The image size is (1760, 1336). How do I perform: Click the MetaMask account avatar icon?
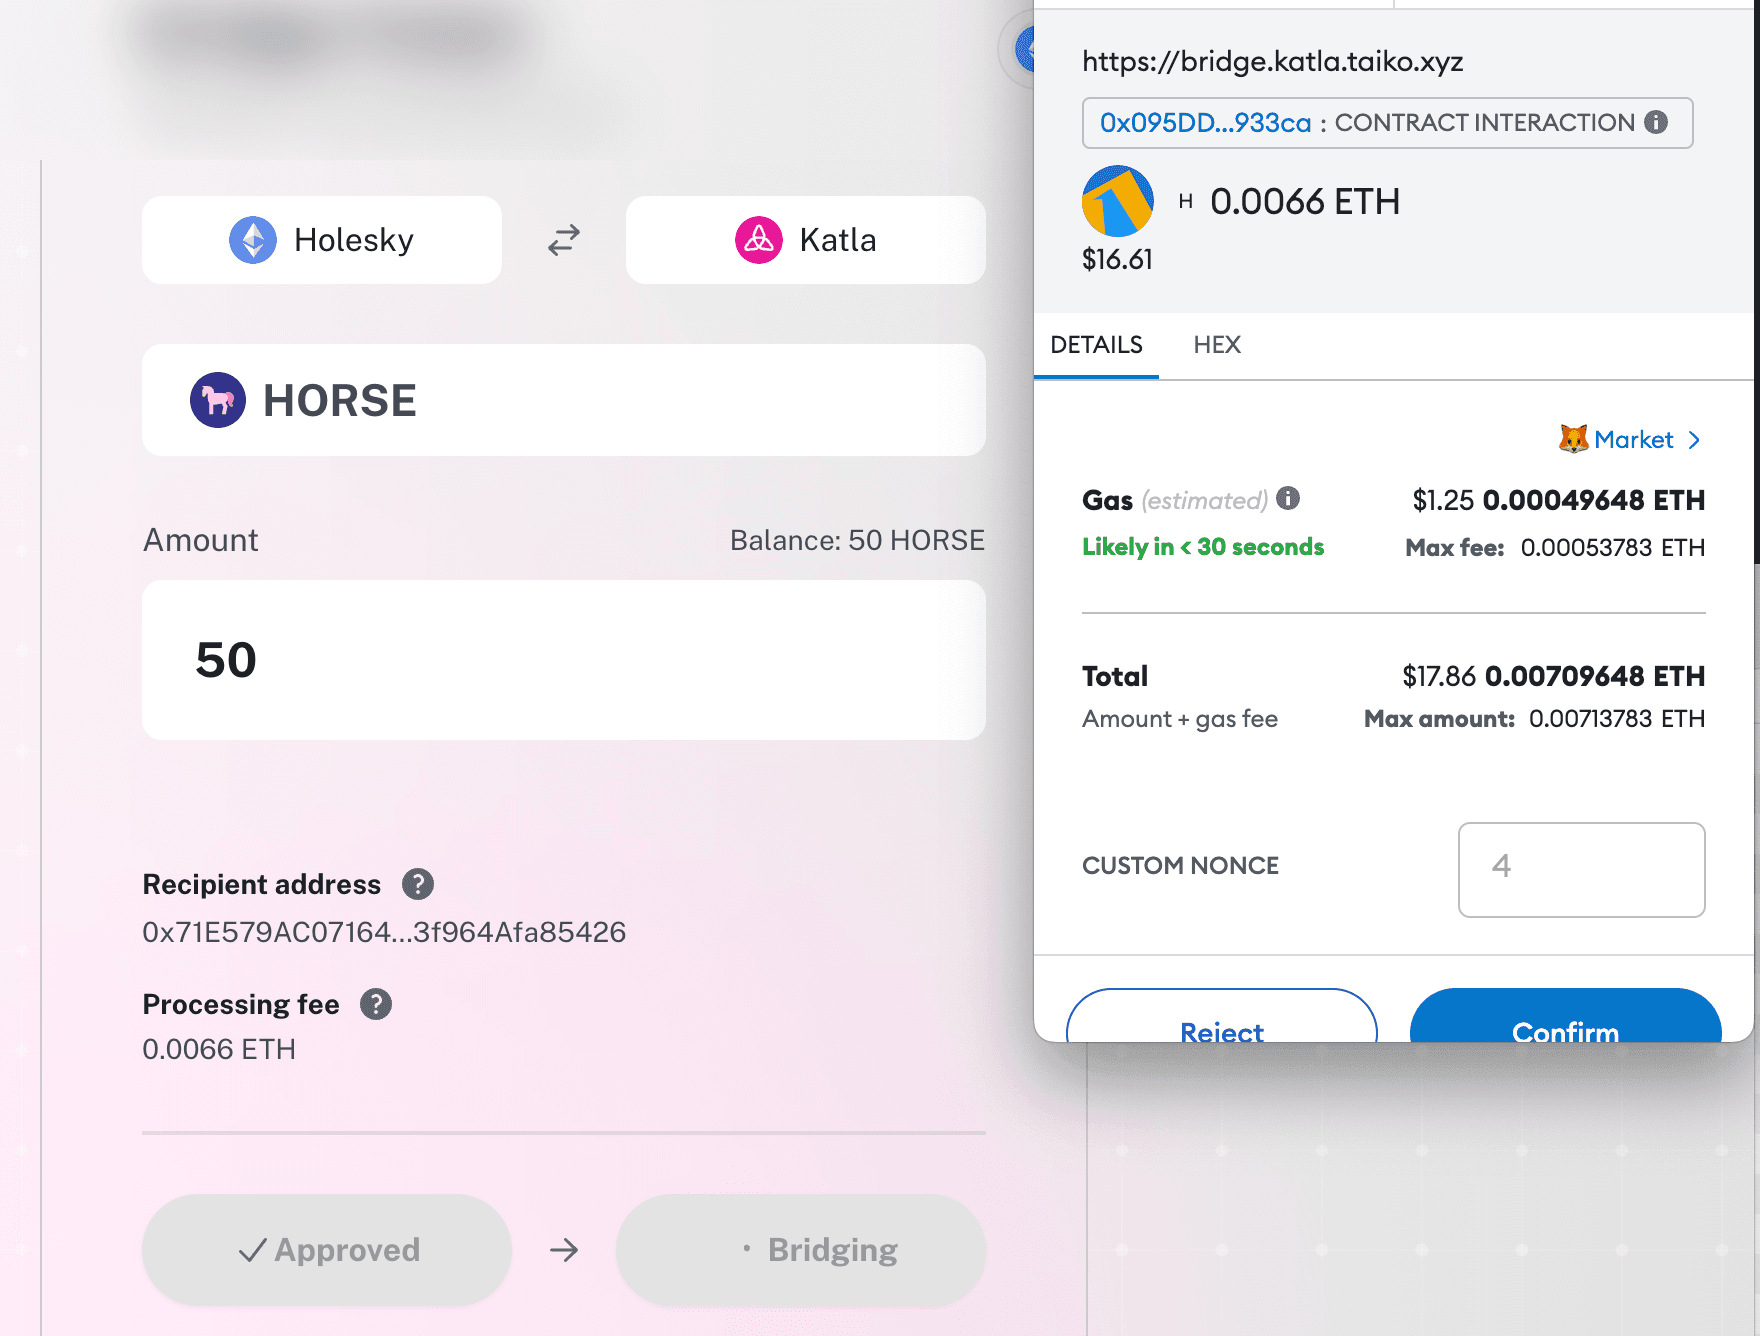pyautogui.click(x=1118, y=201)
